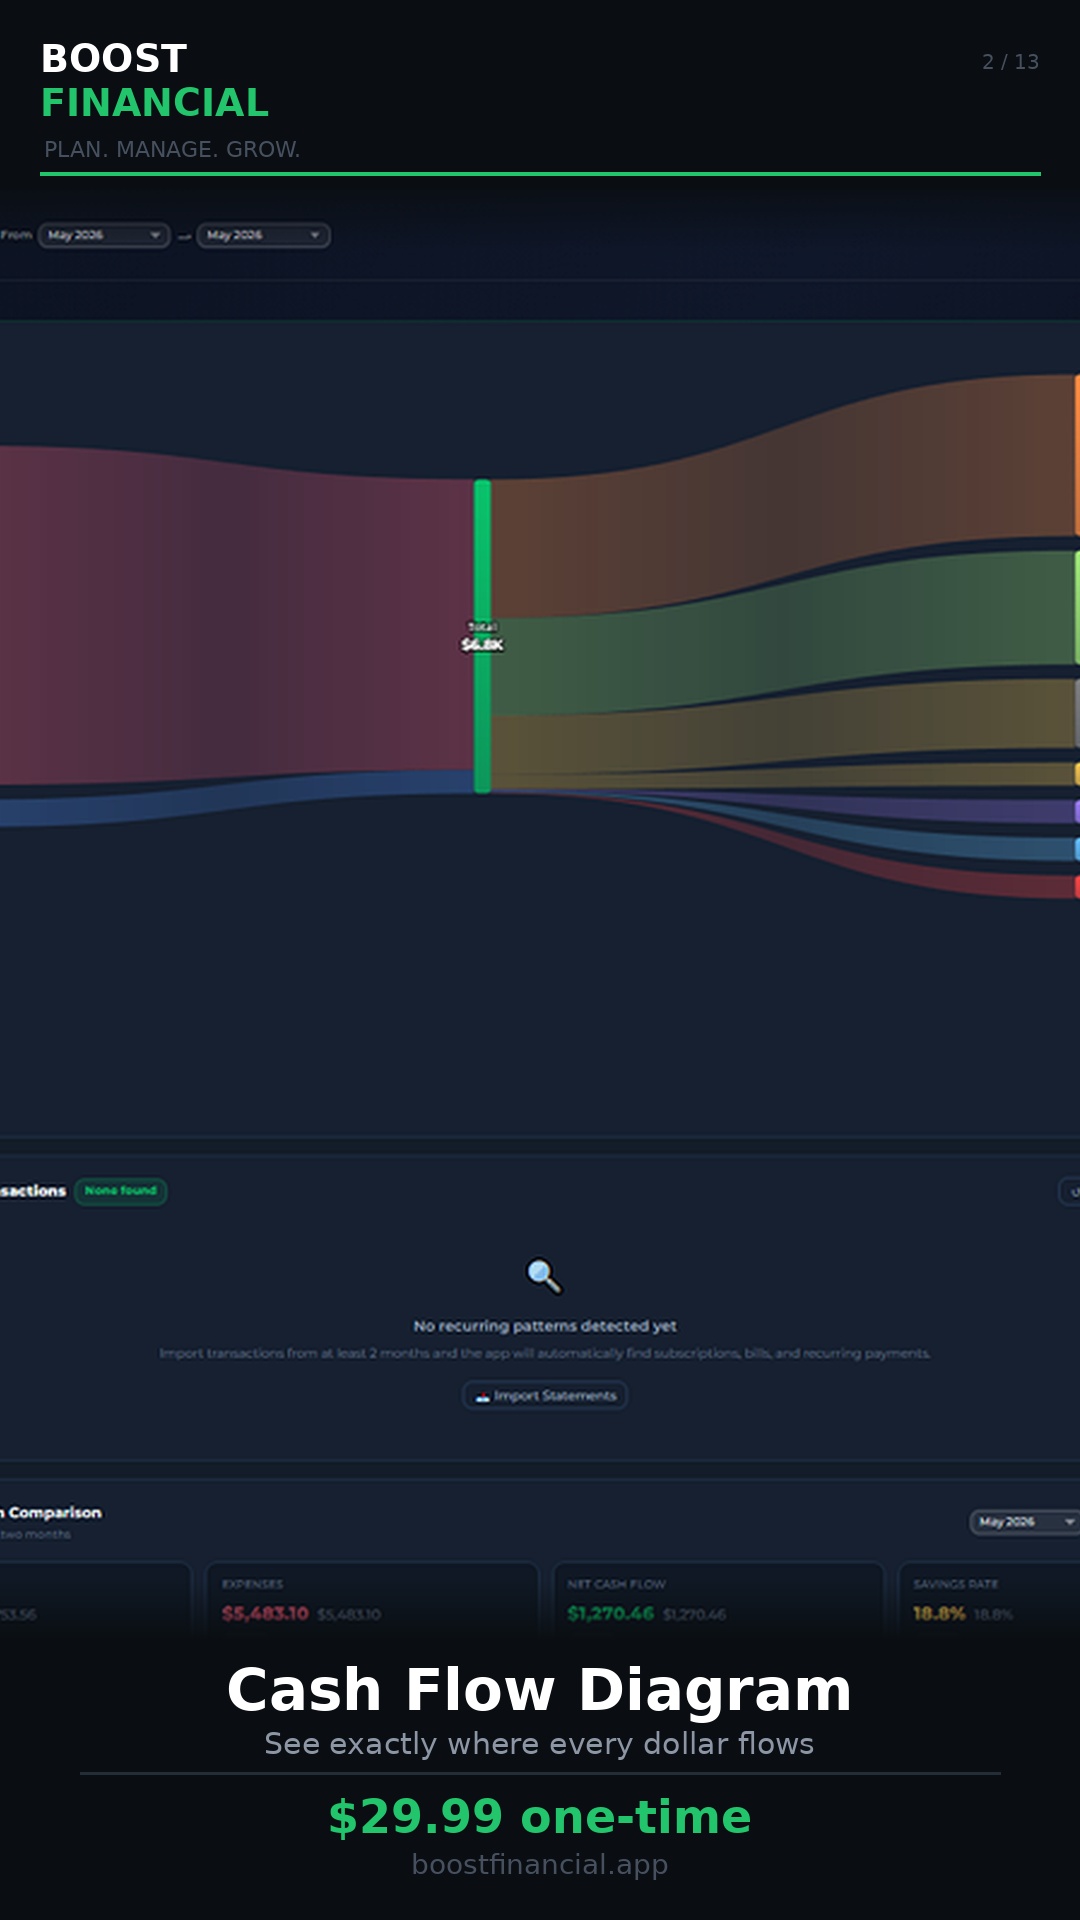
Task: Click the wide maroon income flow band
Action: (236, 620)
